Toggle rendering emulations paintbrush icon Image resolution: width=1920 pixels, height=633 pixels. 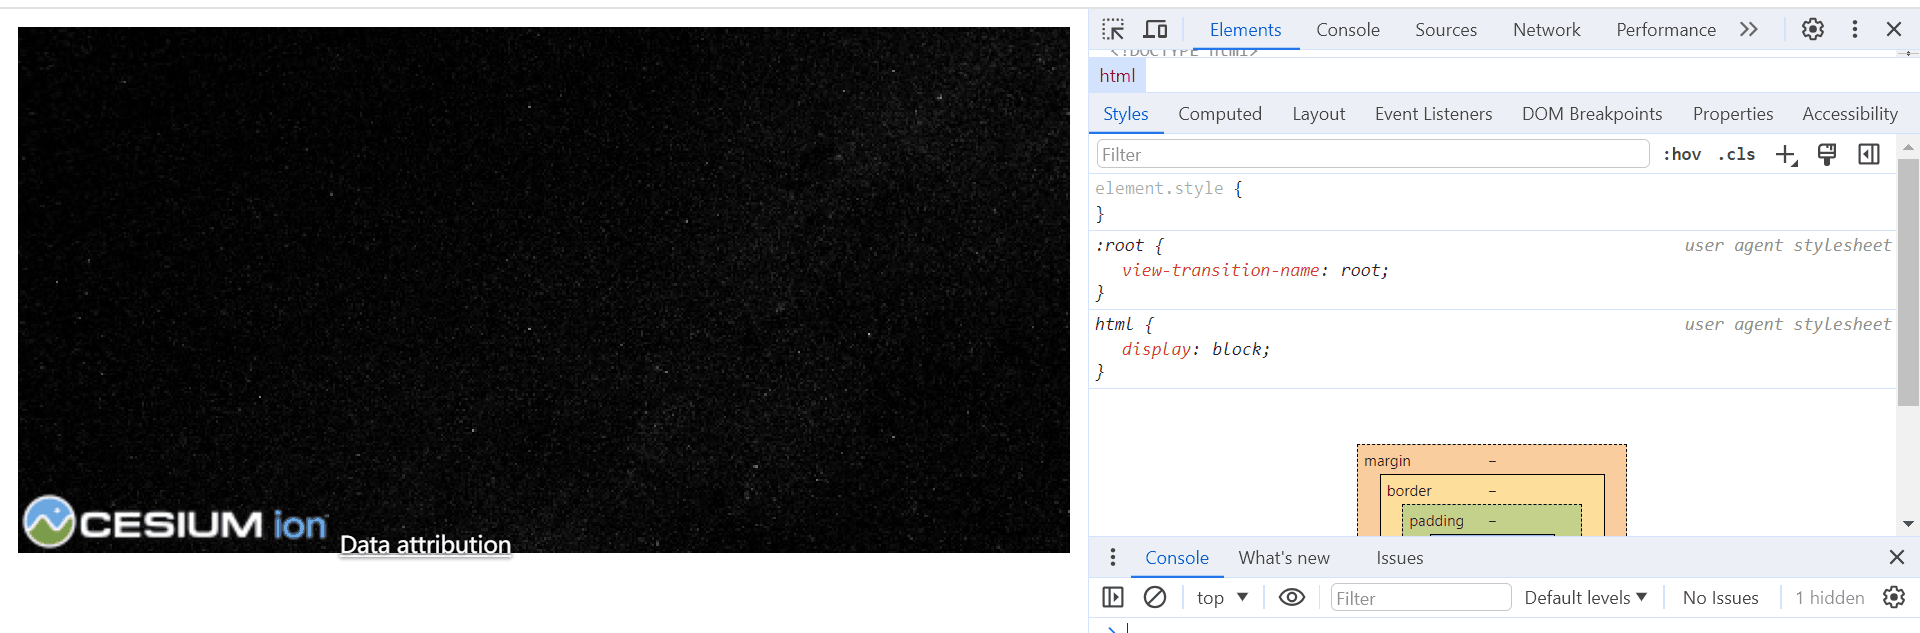(x=1827, y=154)
